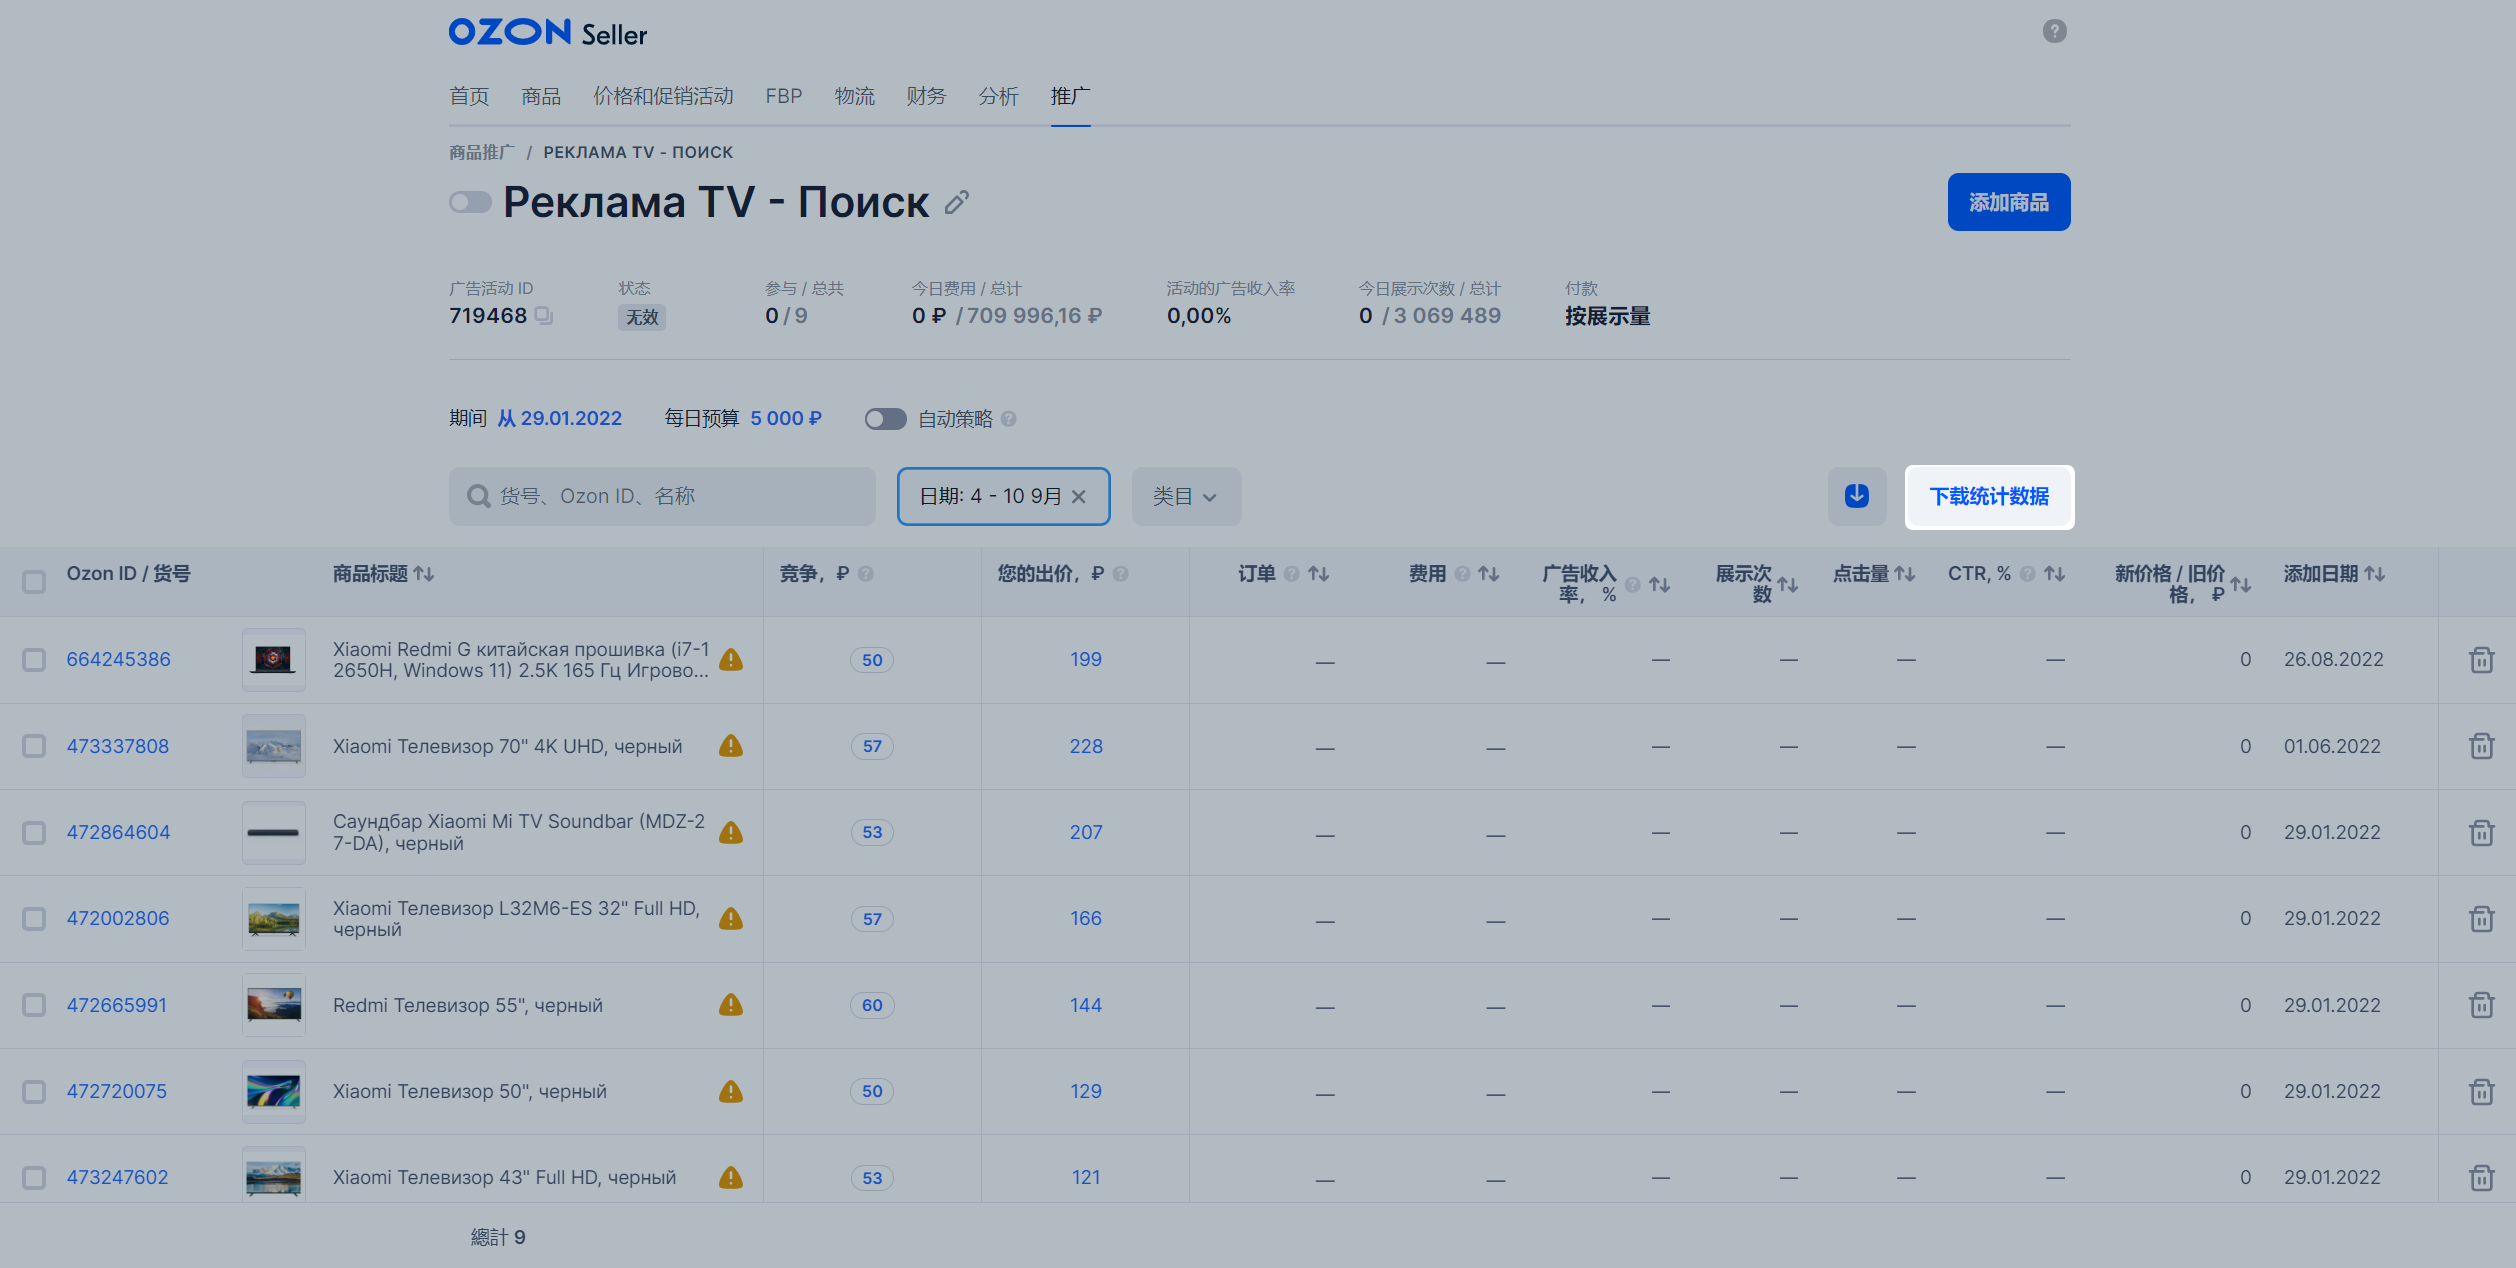Check the row 472720075 checkbox
The width and height of the screenshot is (2516, 1268).
point(34,1091)
